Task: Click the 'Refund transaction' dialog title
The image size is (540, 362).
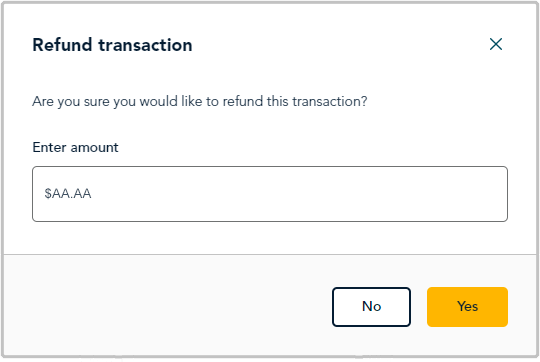Action: tap(112, 45)
